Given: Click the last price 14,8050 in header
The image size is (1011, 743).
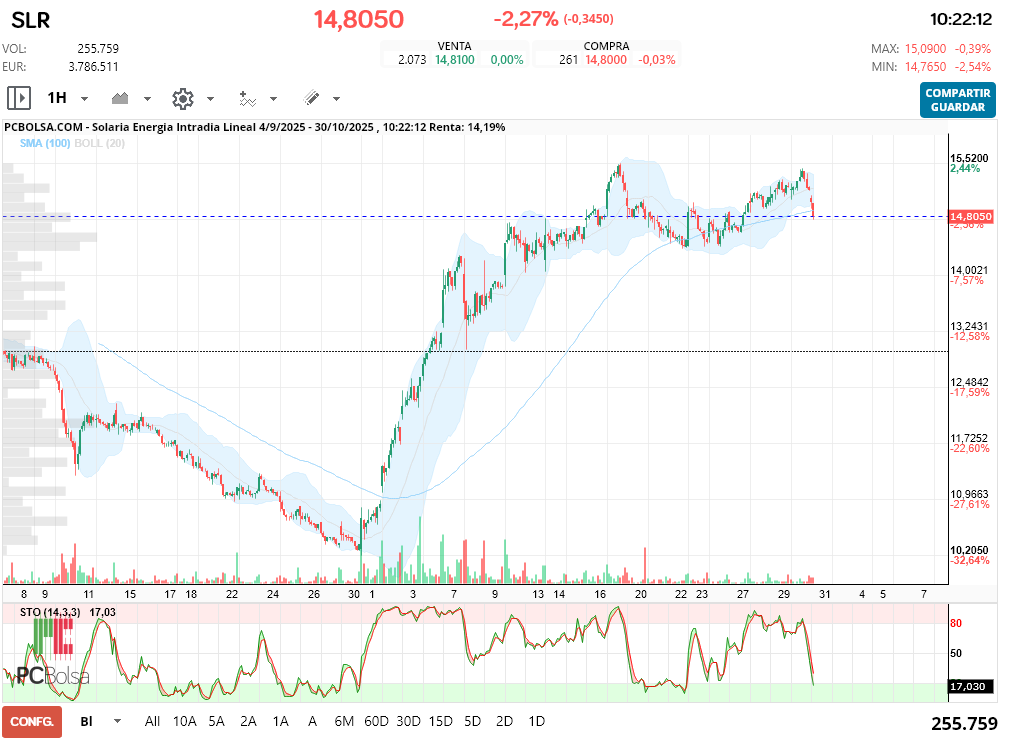Looking at the screenshot, I should tap(358, 19).
